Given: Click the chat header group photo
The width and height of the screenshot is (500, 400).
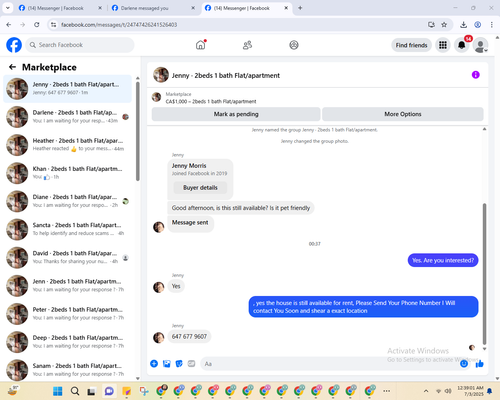Looking at the screenshot, I should [161, 75].
